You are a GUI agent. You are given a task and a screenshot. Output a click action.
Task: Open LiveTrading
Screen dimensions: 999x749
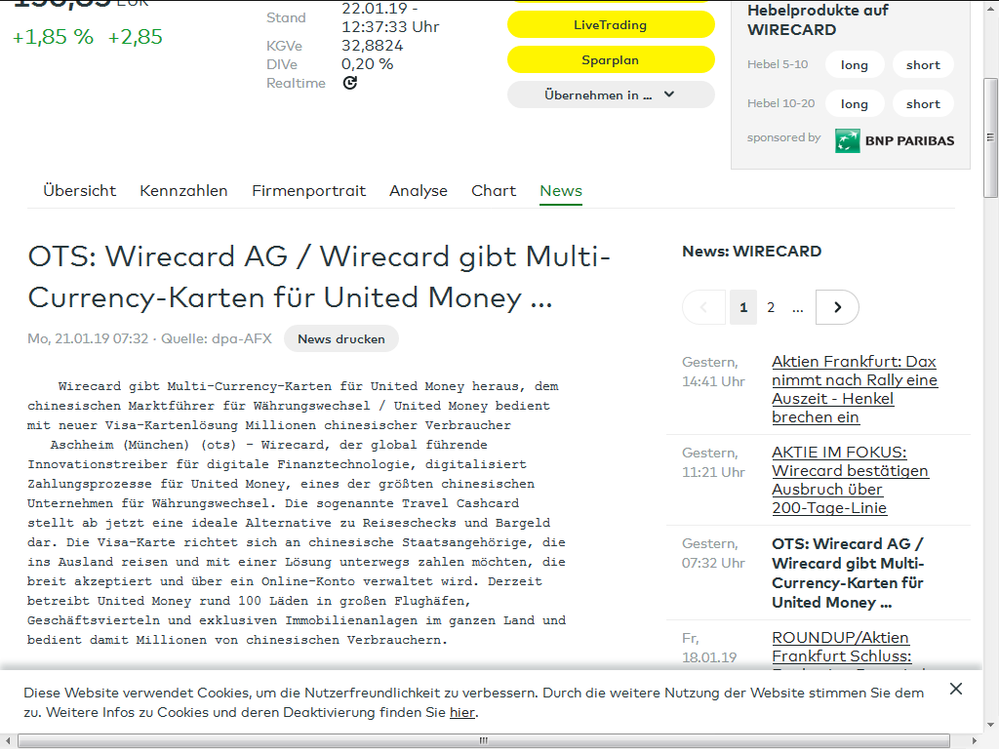[x=611, y=24]
